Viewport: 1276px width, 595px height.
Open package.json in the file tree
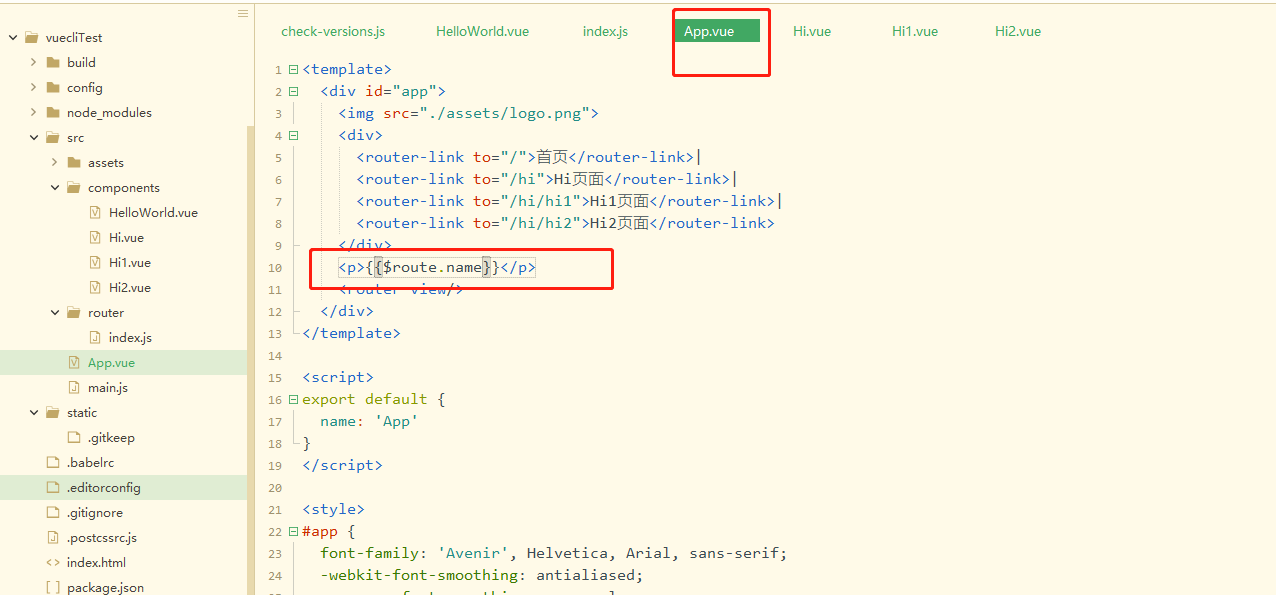[x=105, y=587]
